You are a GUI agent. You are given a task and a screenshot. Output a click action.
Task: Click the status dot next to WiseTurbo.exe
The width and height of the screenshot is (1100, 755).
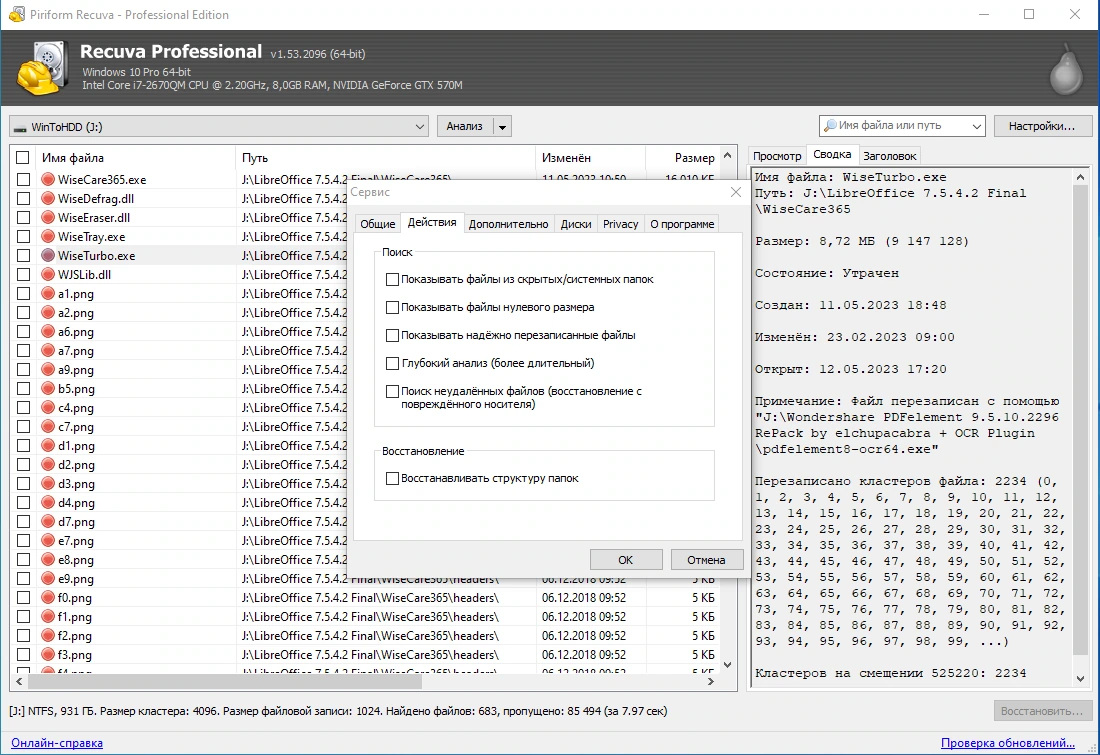pyautogui.click(x=48, y=255)
